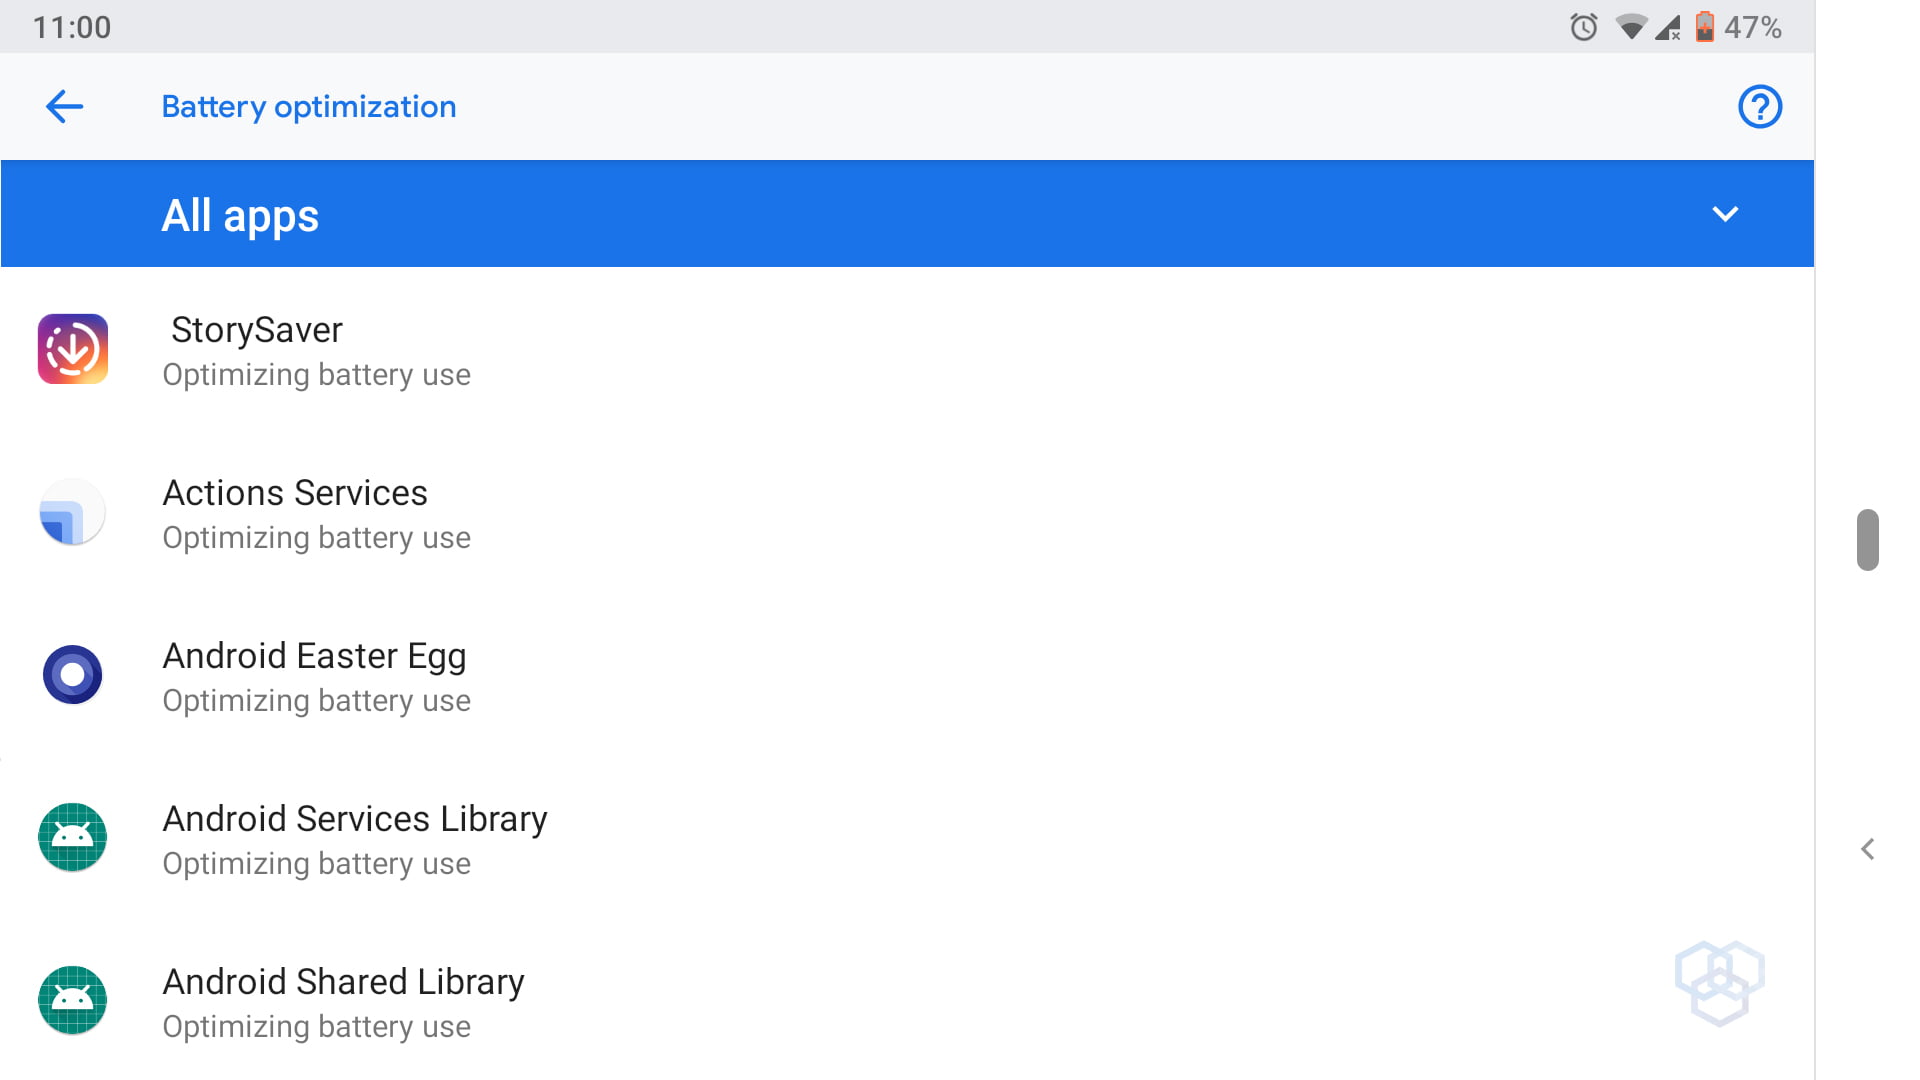
Task: Tap the alarm clock status icon
Action: click(x=1583, y=27)
